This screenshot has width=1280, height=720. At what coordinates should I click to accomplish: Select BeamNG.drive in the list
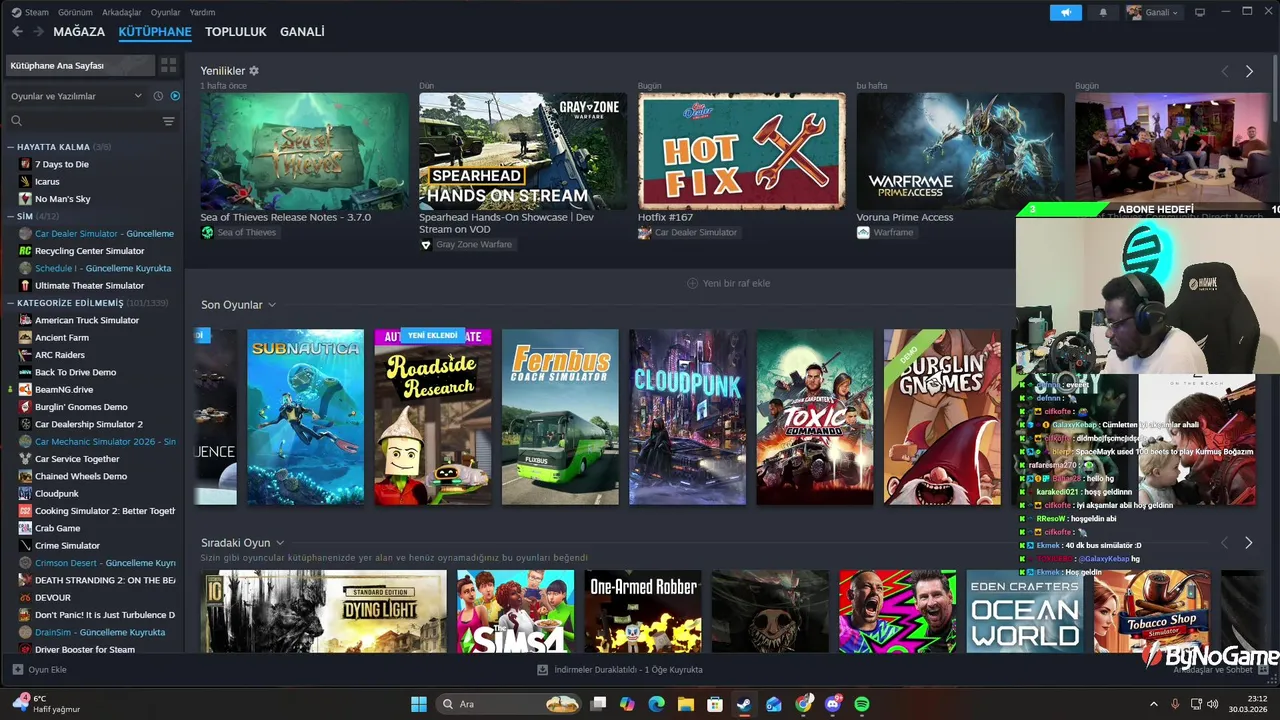point(64,389)
